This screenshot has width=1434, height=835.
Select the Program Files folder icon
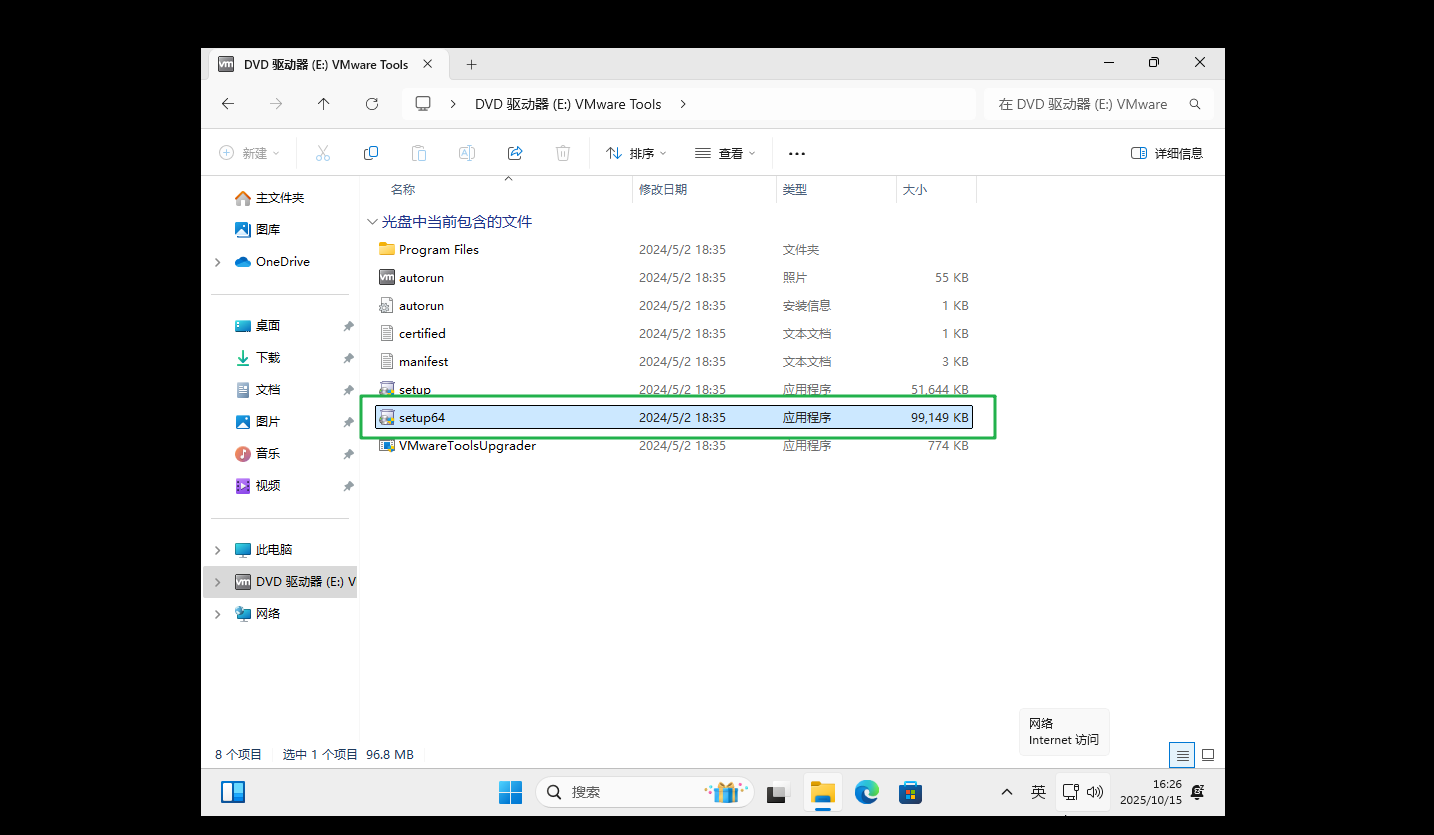(387, 249)
